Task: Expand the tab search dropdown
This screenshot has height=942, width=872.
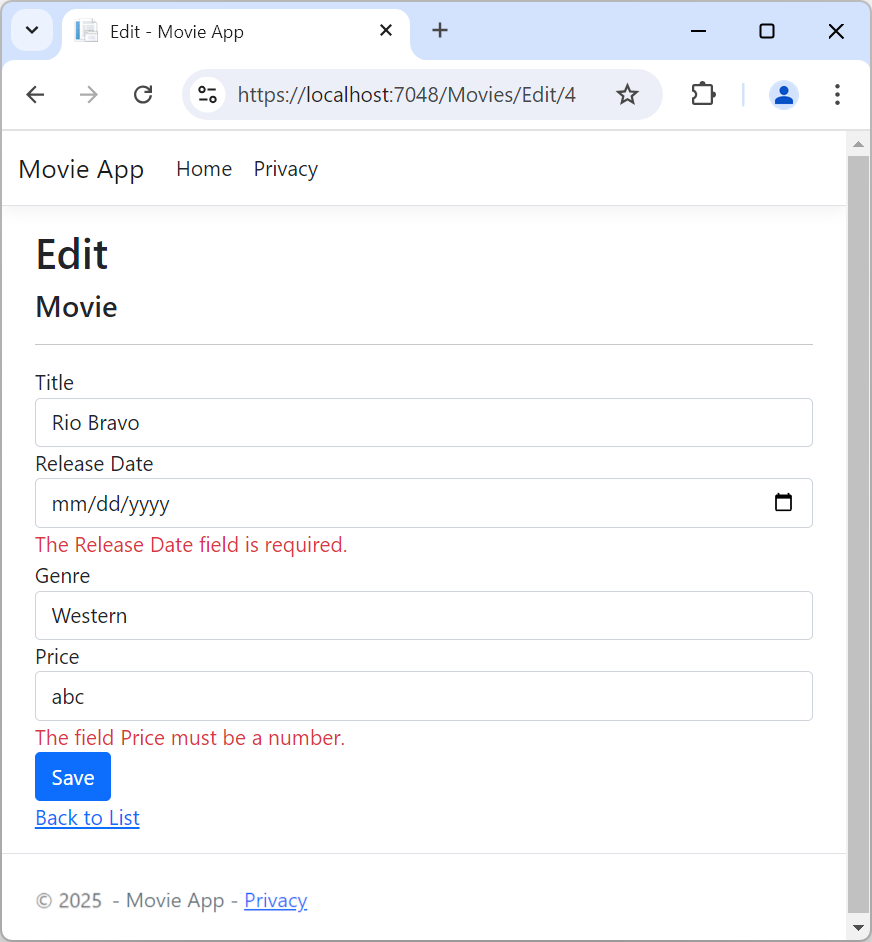Action: [x=32, y=31]
